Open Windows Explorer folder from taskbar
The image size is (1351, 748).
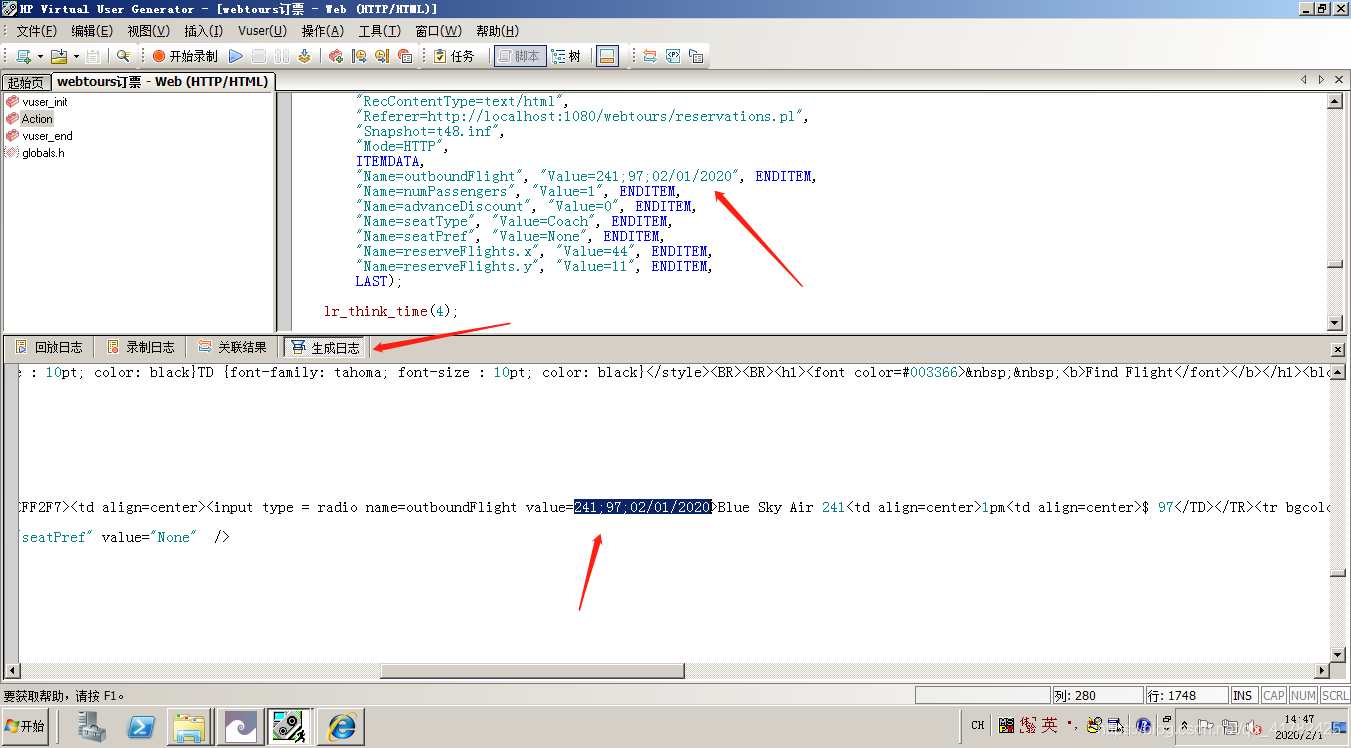[188, 726]
